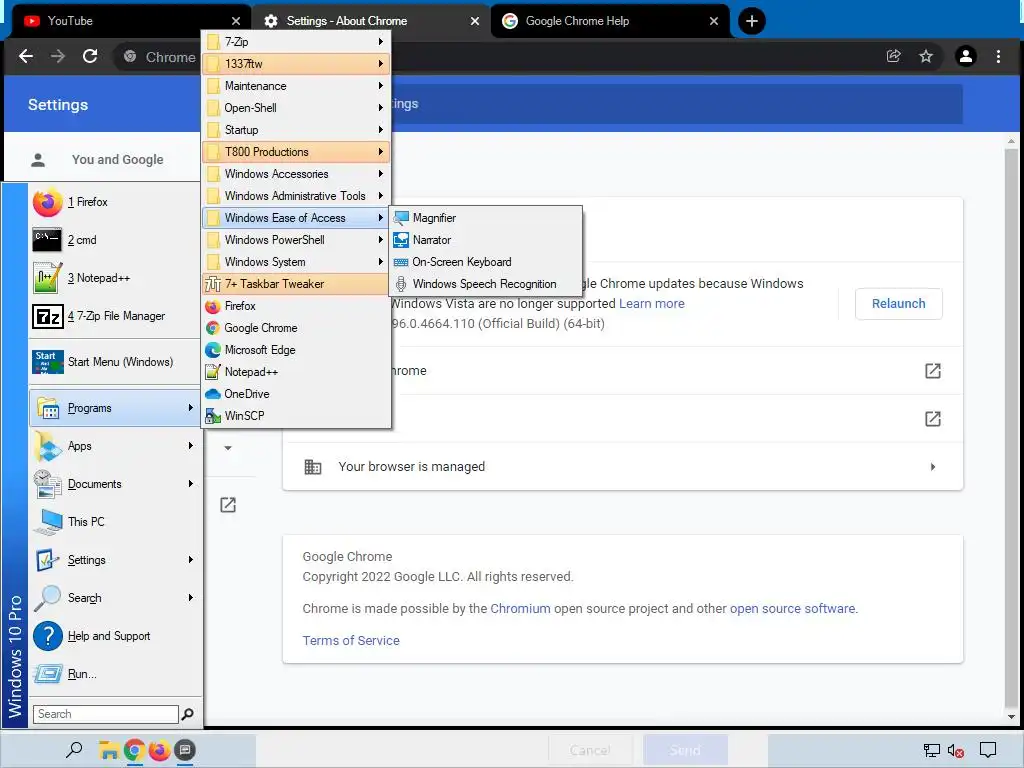The height and width of the screenshot is (768, 1024).
Task: Start Windows Speech Recognition
Action: pyautogui.click(x=486, y=284)
